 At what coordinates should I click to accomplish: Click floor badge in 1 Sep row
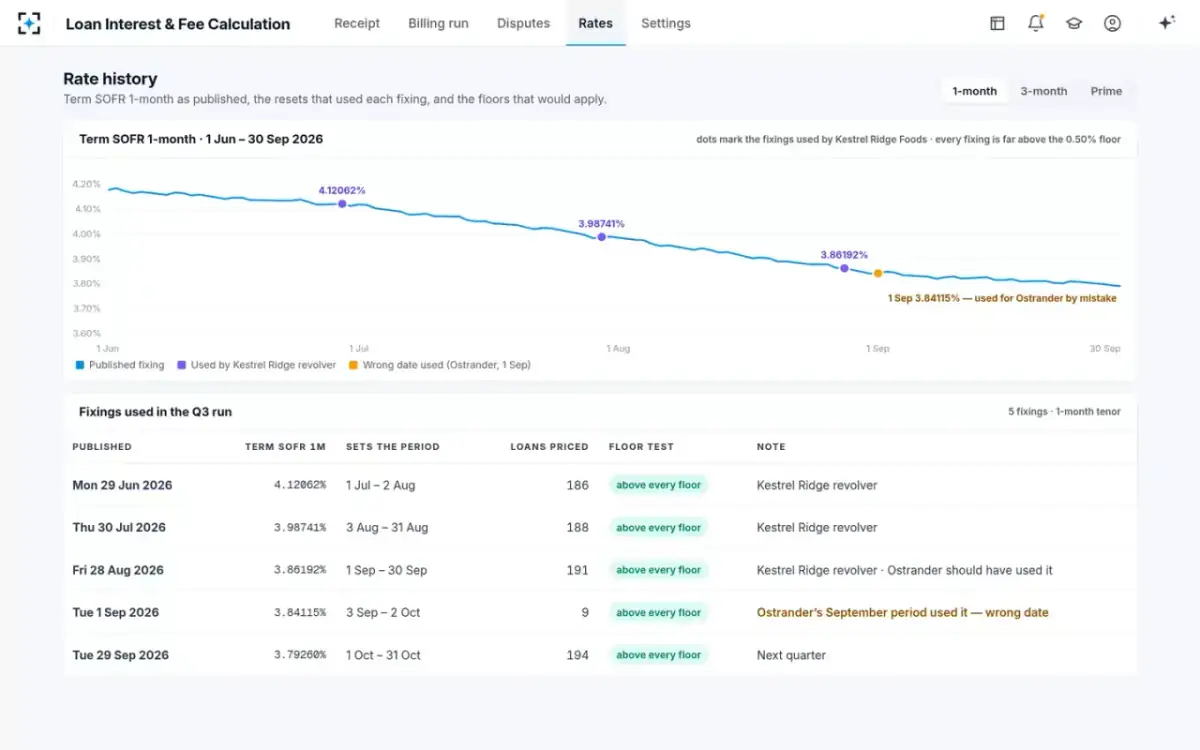[x=658, y=612]
